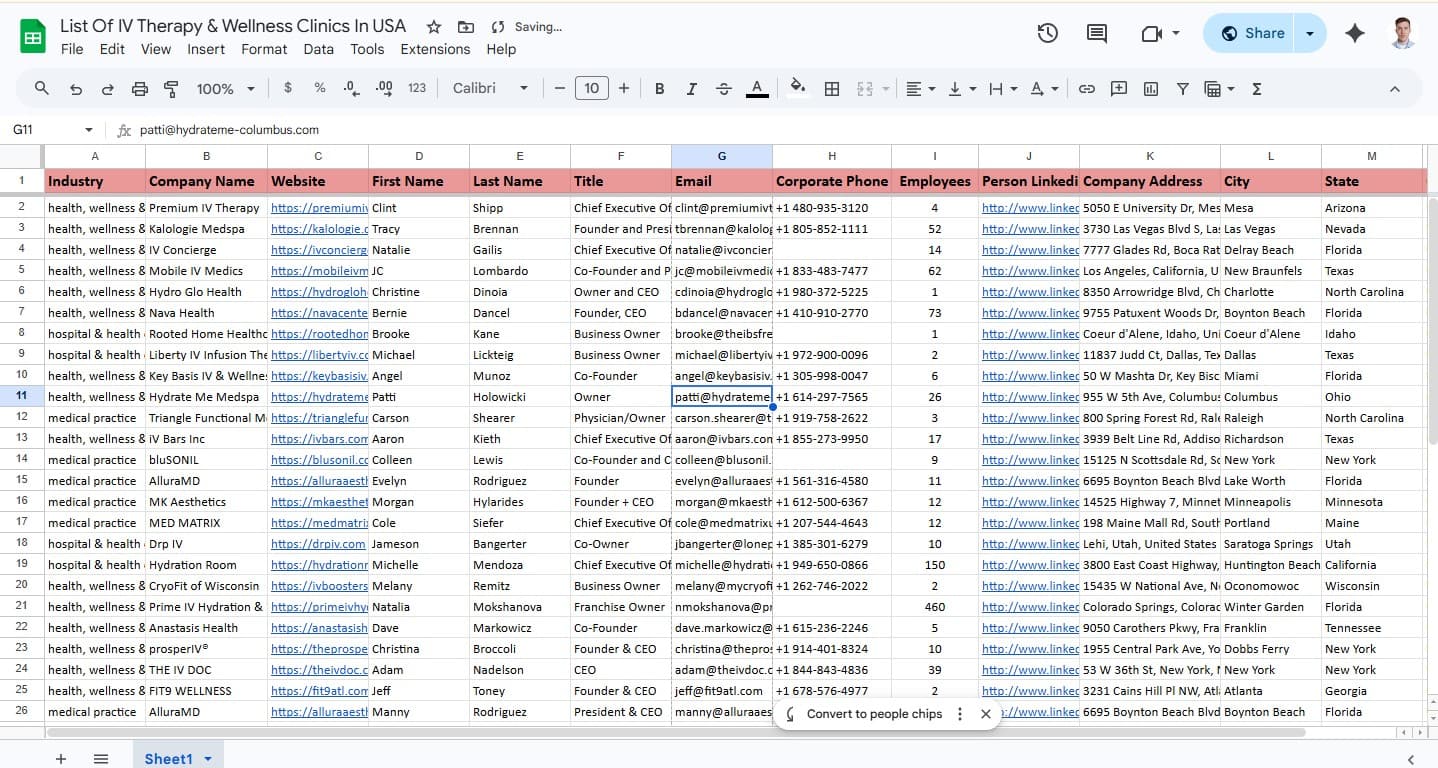This screenshot has height=768, width=1438.
Task: Toggle bold formatting
Action: (659, 89)
